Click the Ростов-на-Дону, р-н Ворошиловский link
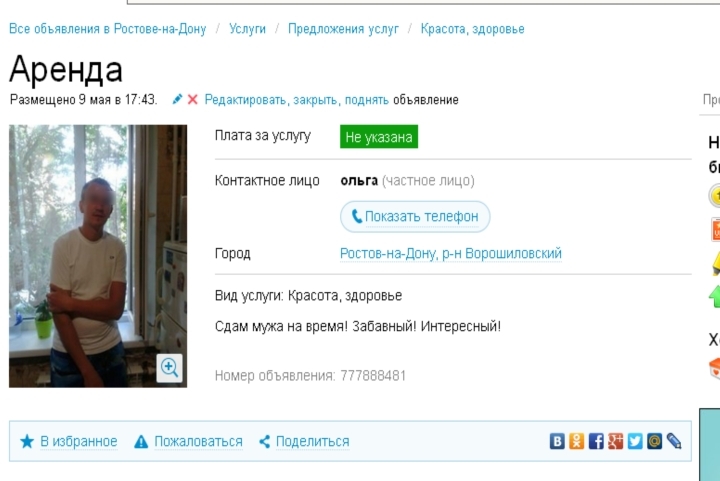The width and height of the screenshot is (720, 481). tap(451, 254)
